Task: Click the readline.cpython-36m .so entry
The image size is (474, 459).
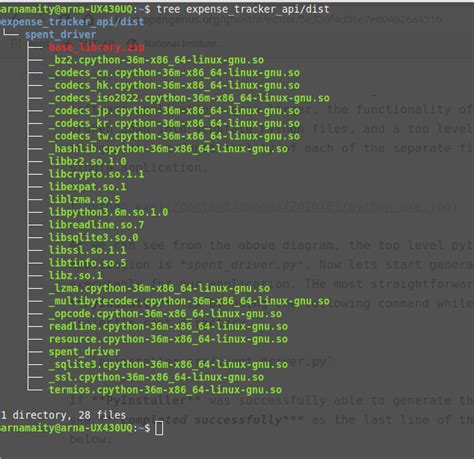Action: 168,326
